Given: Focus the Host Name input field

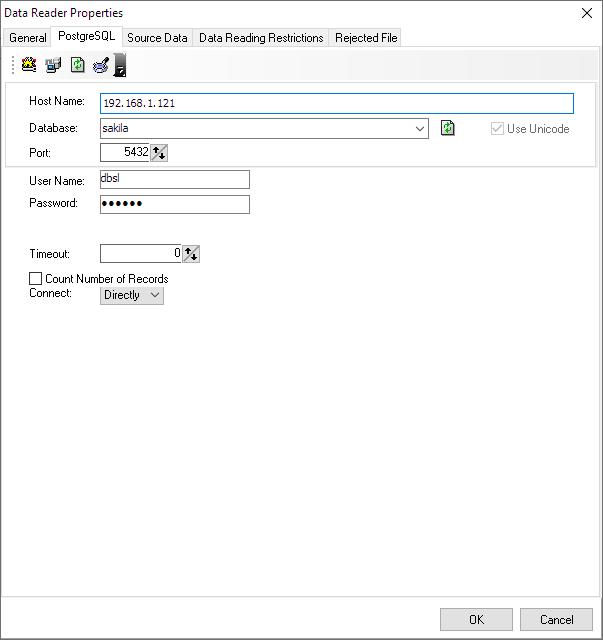Looking at the screenshot, I should (337, 103).
